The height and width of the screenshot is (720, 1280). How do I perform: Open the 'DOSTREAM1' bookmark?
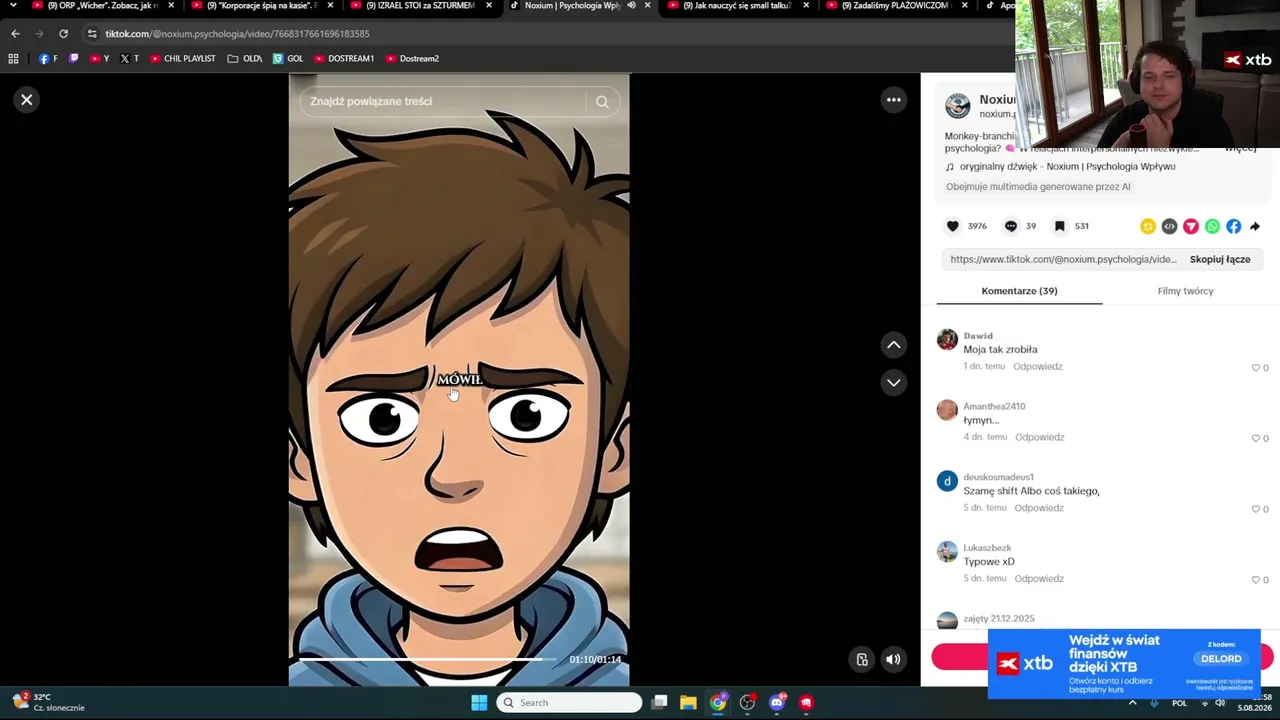(x=344, y=59)
